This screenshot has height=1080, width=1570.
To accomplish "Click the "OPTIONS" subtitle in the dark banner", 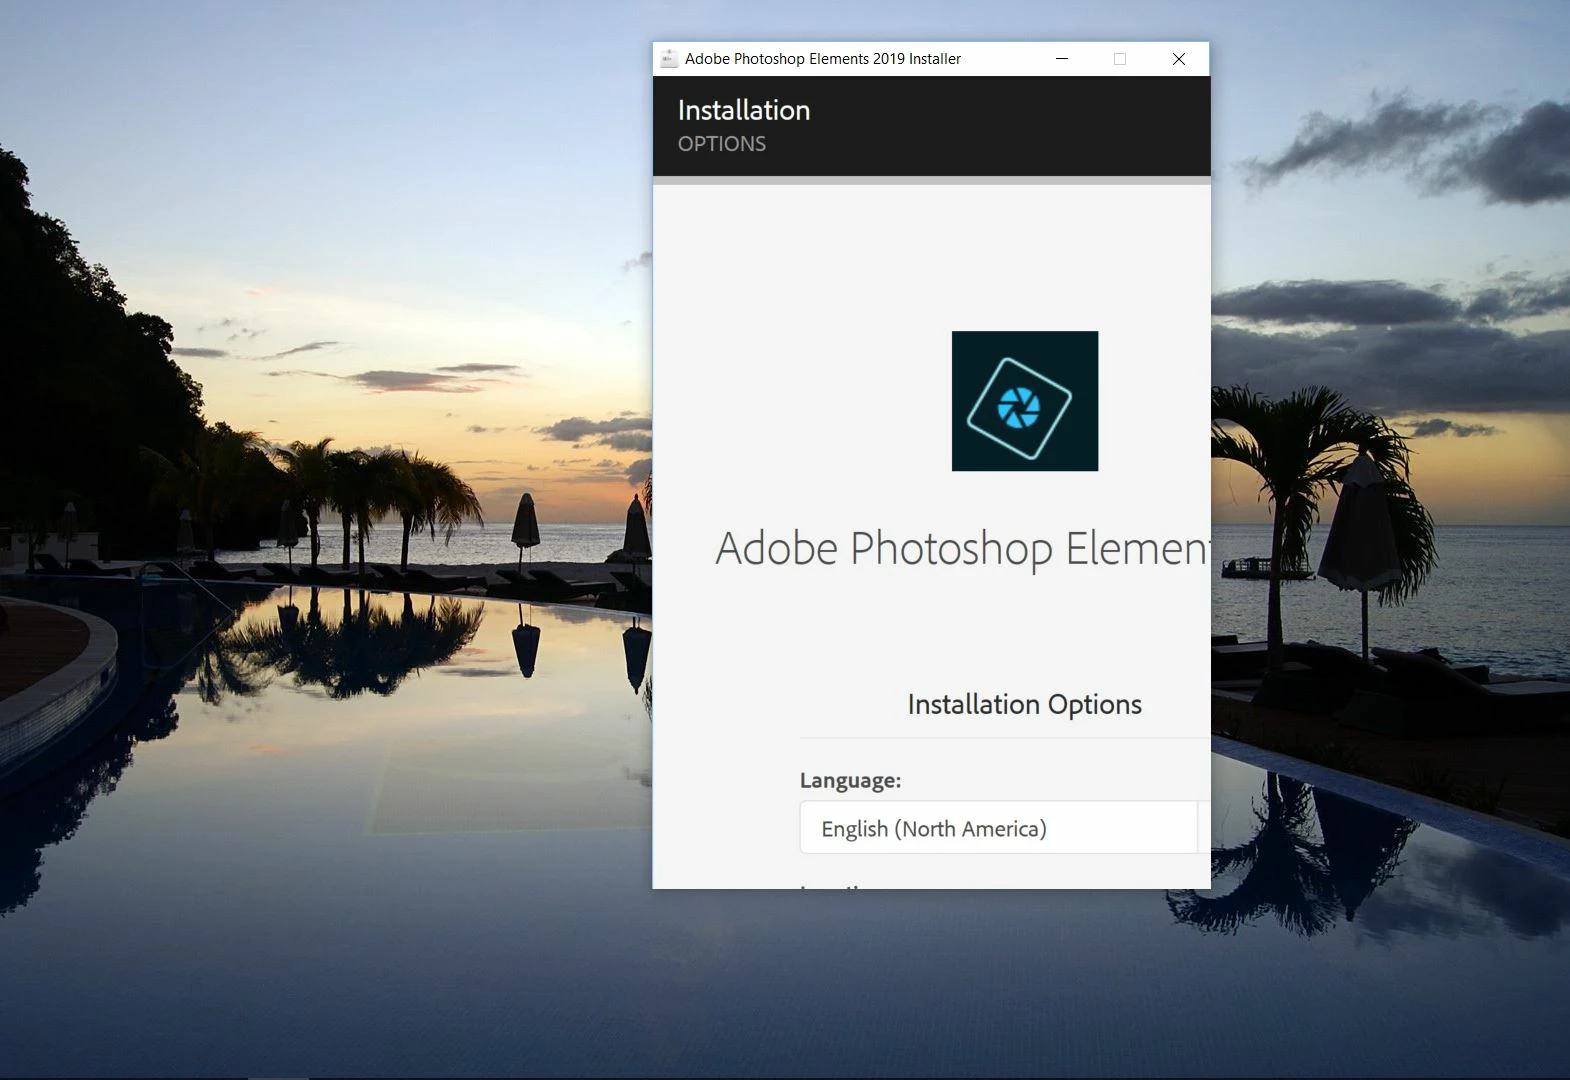I will coord(722,144).
